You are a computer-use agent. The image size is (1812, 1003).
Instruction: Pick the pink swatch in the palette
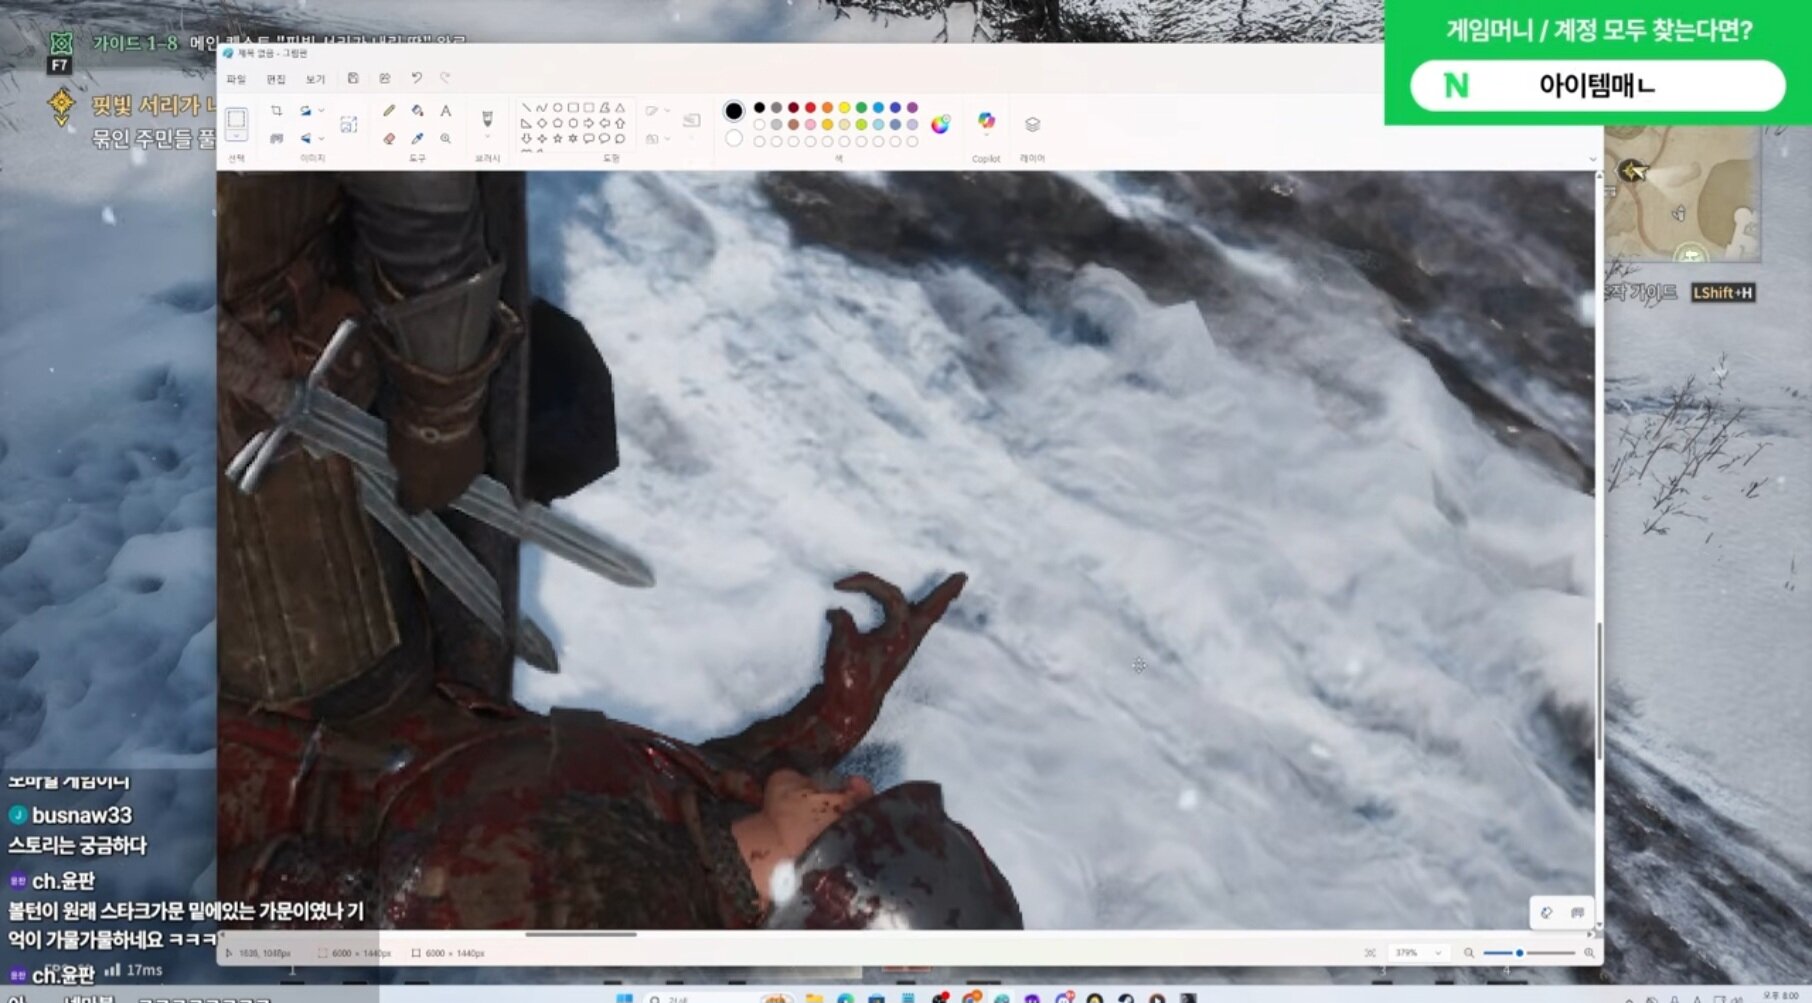[x=810, y=124]
